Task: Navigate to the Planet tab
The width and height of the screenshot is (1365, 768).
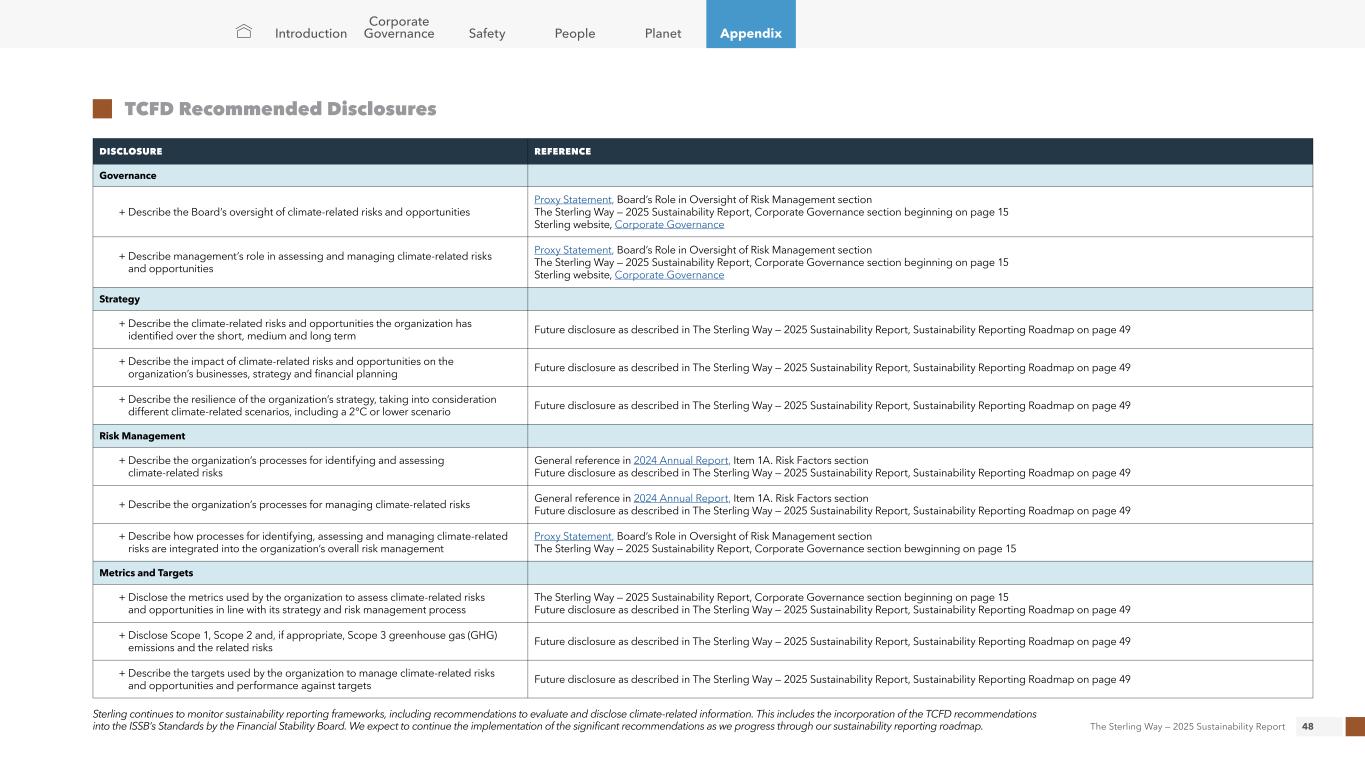Action: pos(663,34)
